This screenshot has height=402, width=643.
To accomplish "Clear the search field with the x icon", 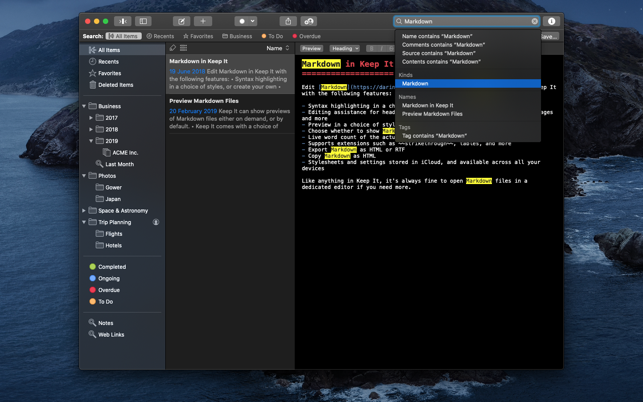I will coord(535,21).
